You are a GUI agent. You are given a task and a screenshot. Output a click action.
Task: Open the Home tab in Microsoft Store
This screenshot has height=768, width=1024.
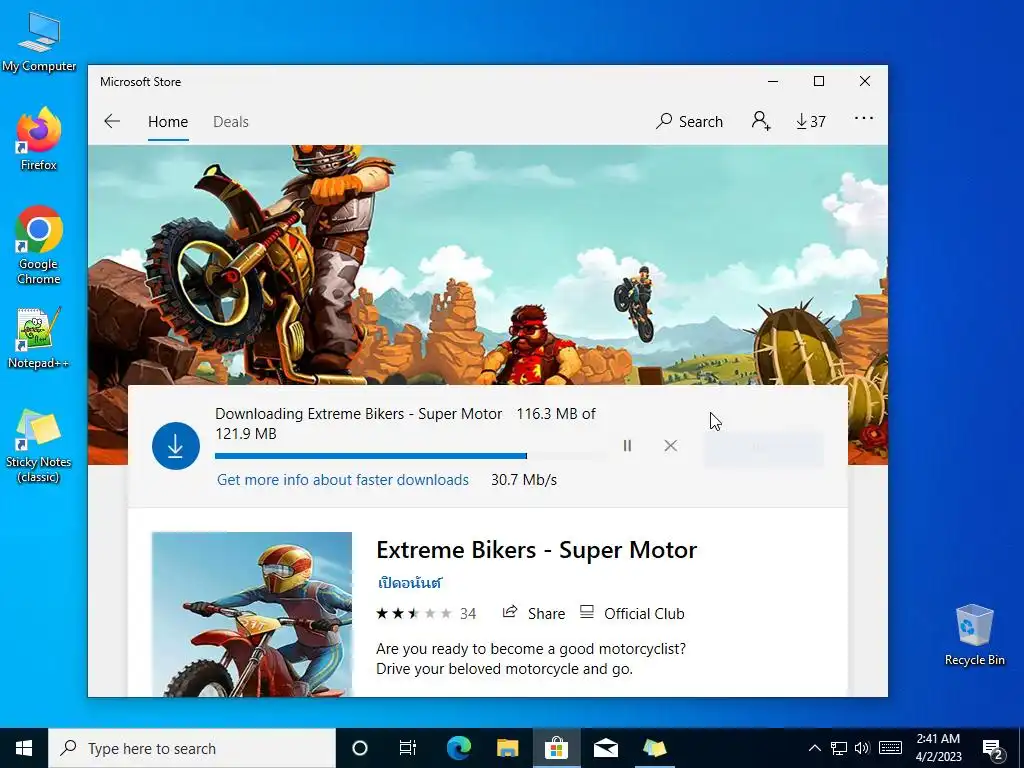pos(168,121)
